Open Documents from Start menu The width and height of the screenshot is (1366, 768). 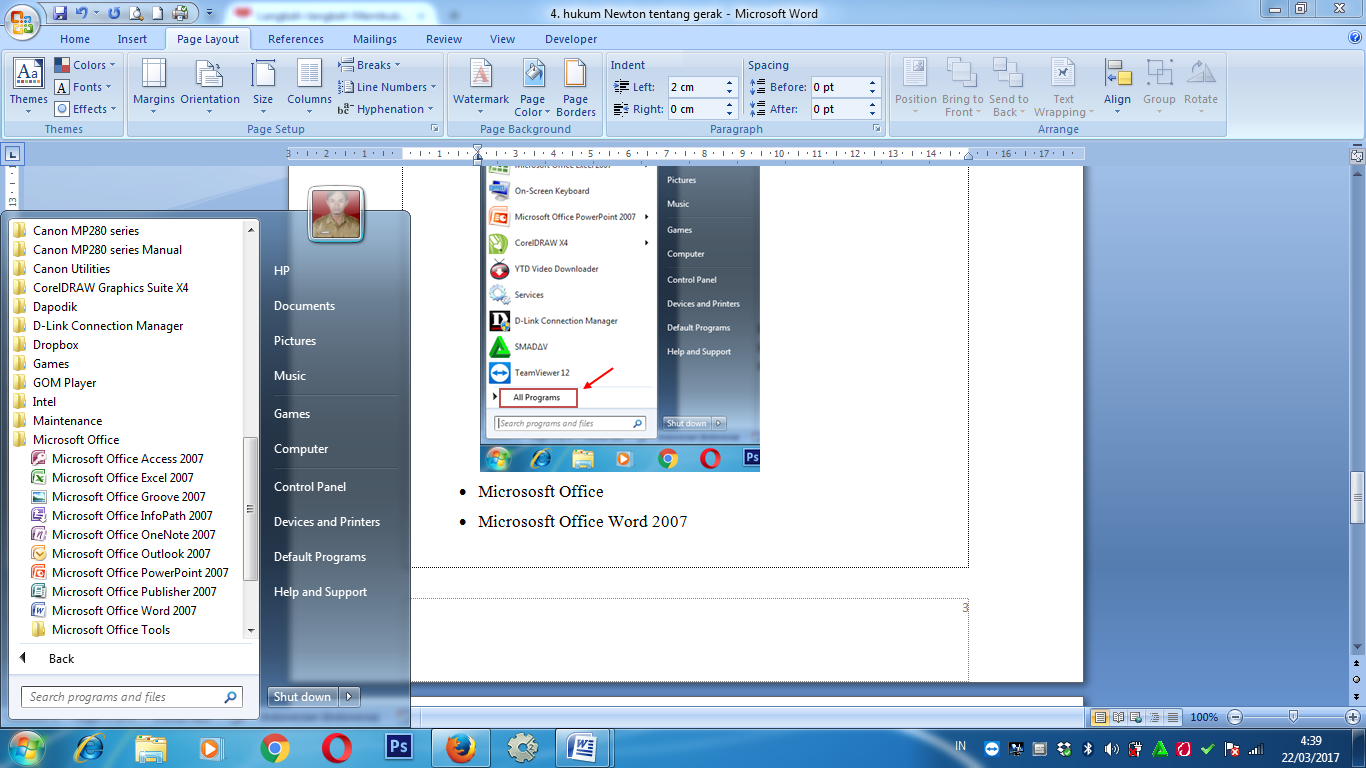(x=304, y=306)
